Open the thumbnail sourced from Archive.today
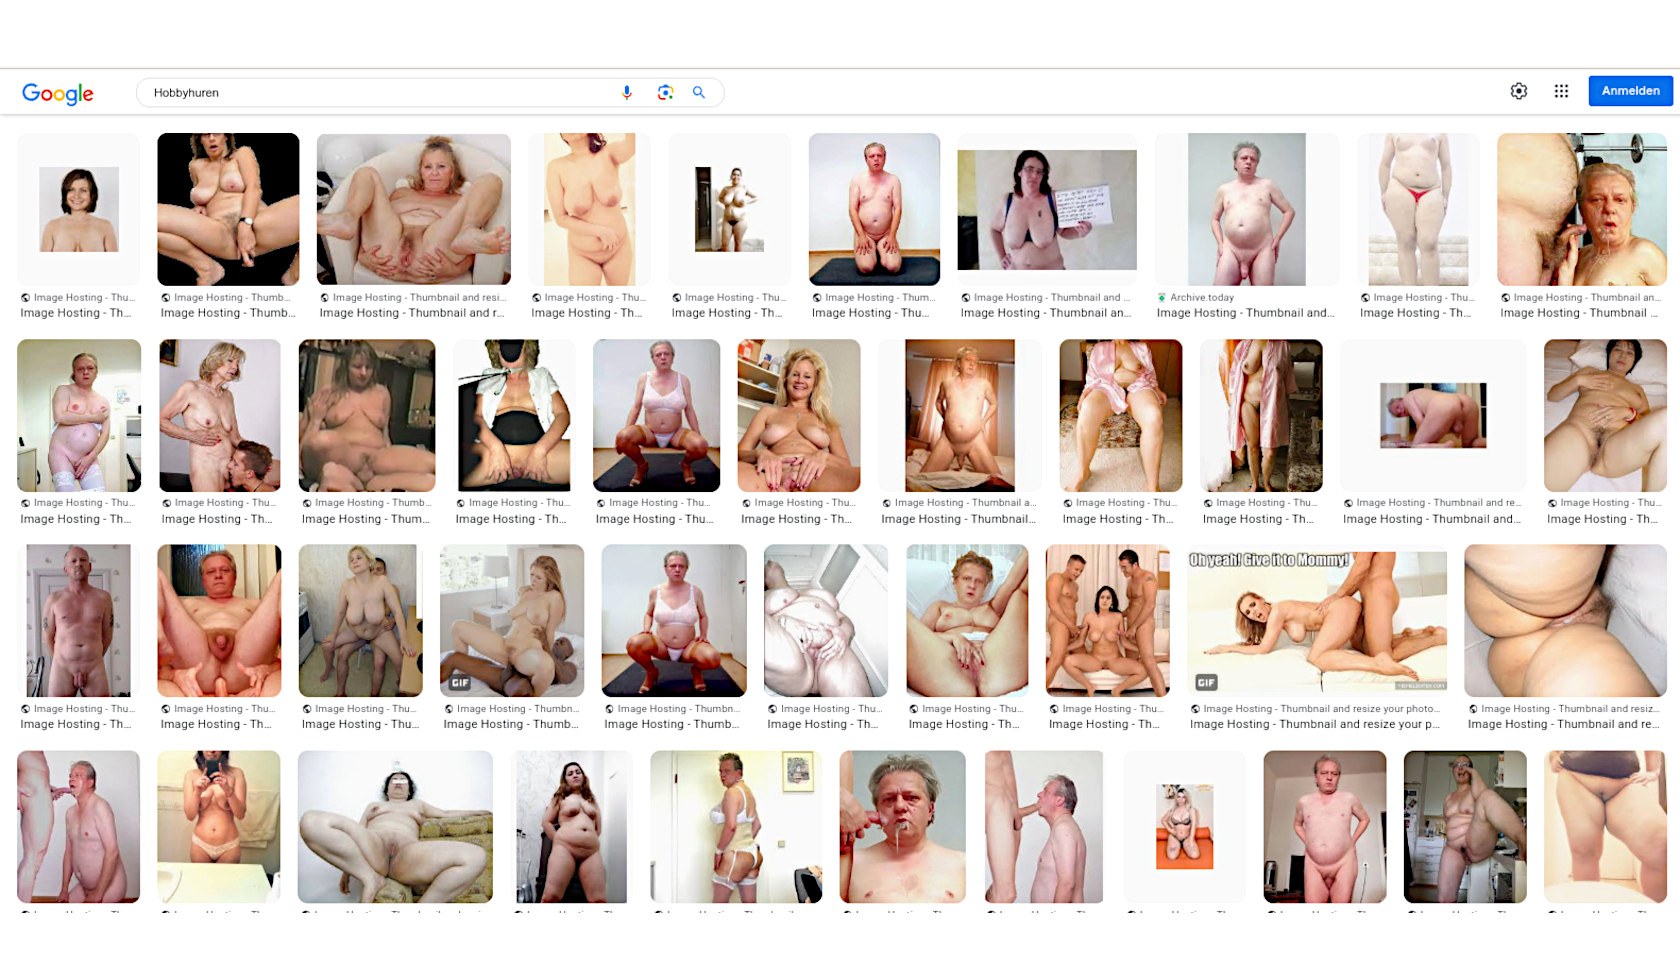 click(x=1246, y=210)
